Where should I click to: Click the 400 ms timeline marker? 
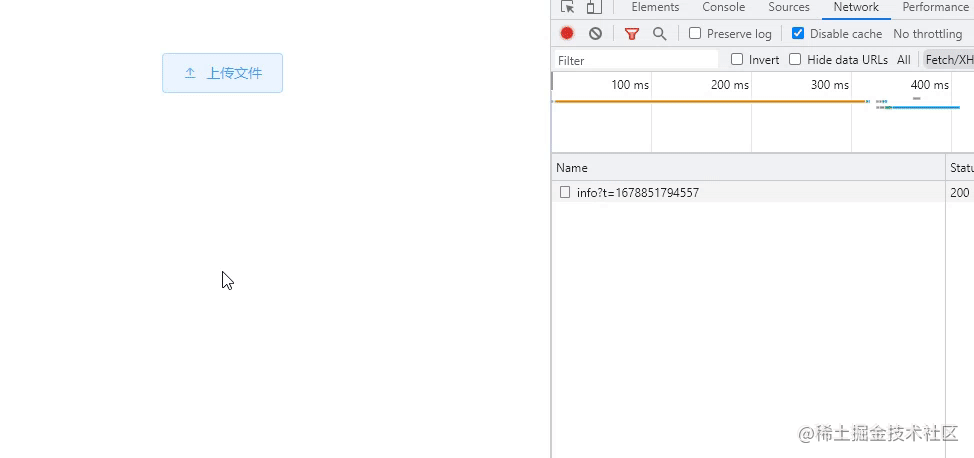(x=930, y=85)
